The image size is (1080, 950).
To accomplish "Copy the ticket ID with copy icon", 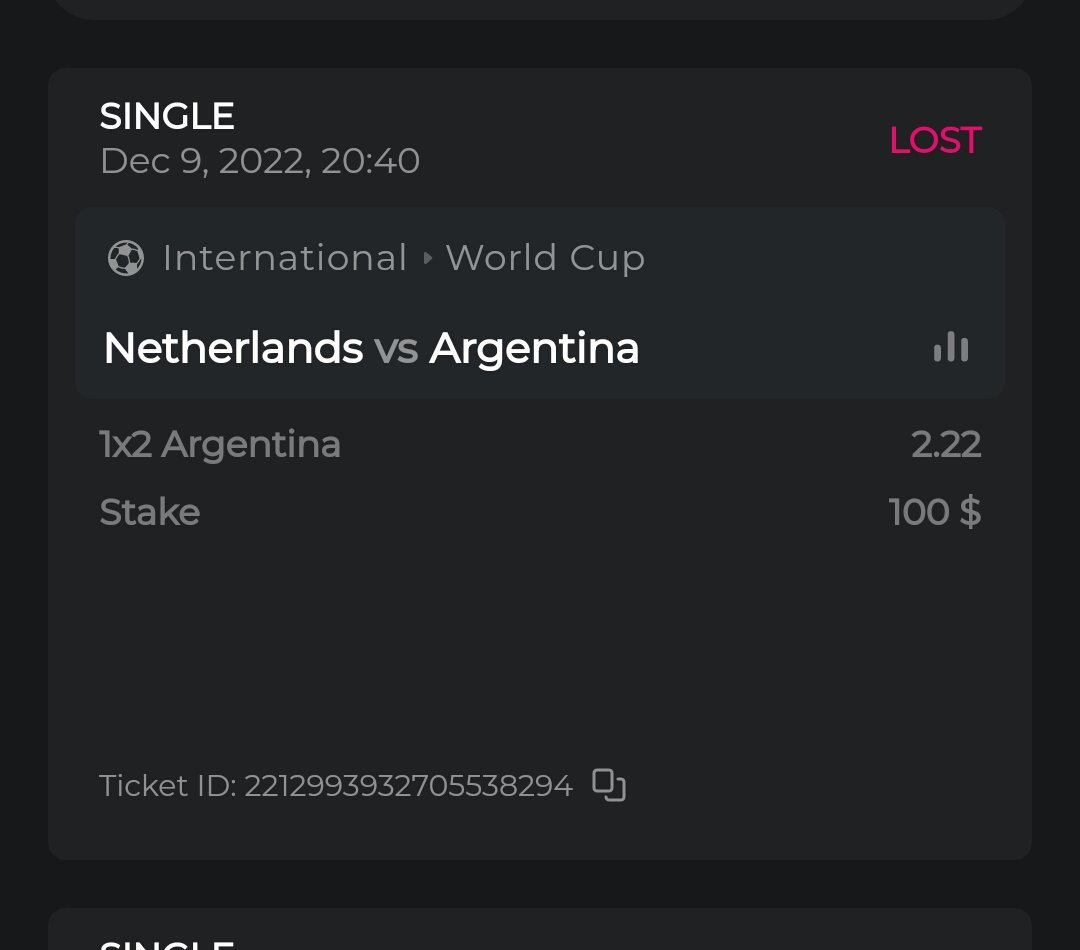I will [609, 785].
